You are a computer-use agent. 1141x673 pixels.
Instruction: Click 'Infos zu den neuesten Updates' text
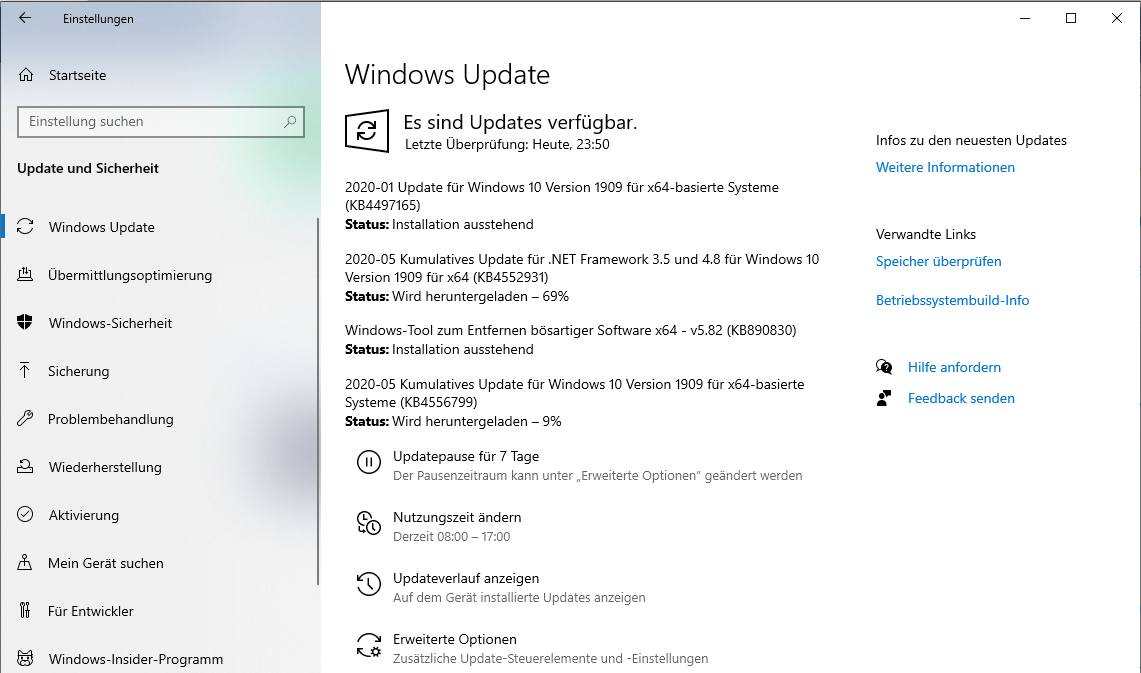tap(971, 140)
